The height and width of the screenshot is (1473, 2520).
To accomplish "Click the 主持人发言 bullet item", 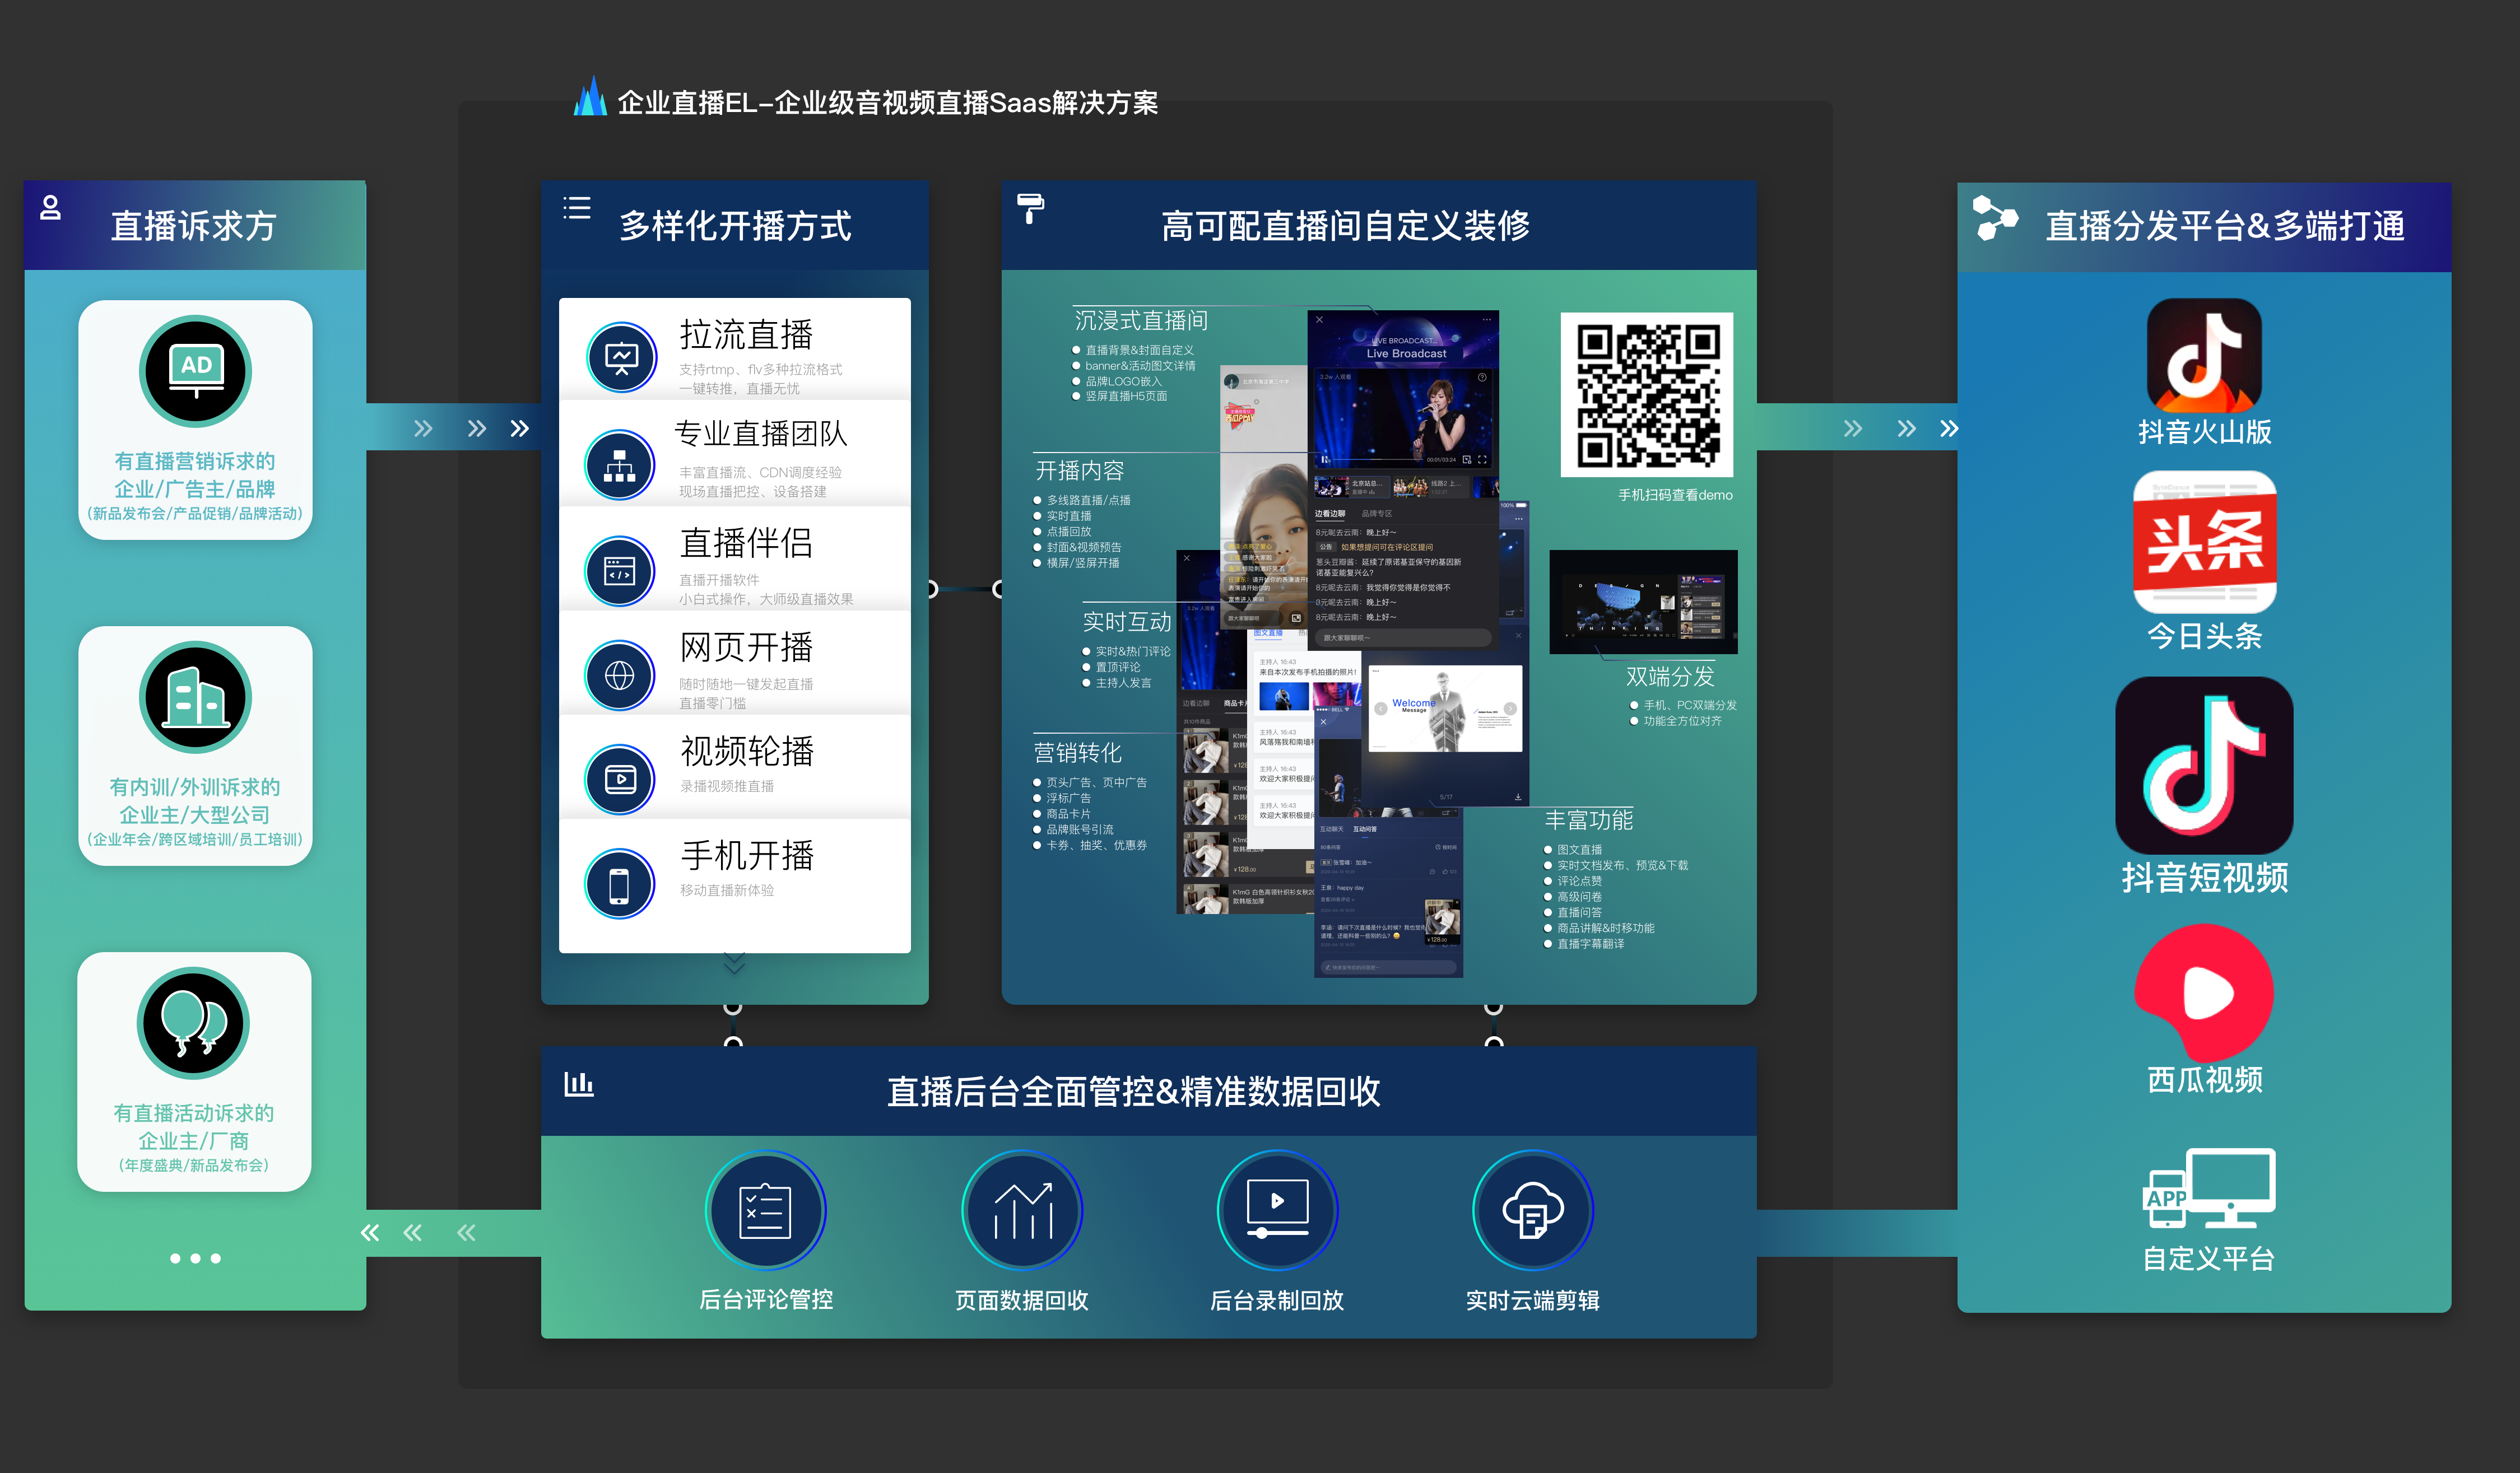I will click(1116, 683).
